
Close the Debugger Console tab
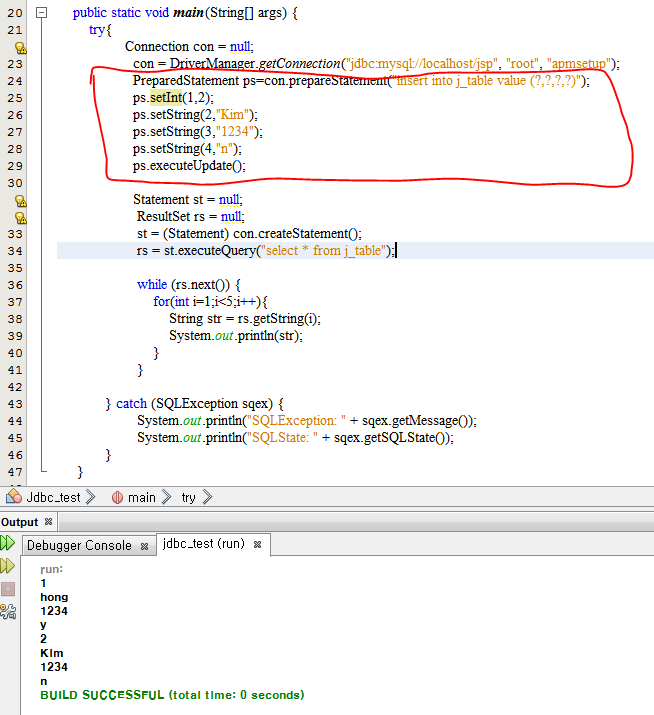pos(143,546)
